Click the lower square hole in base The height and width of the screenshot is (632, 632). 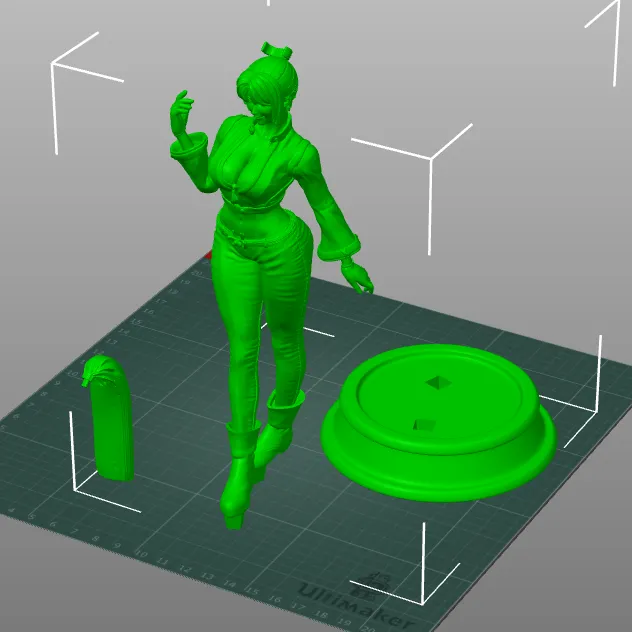424,424
